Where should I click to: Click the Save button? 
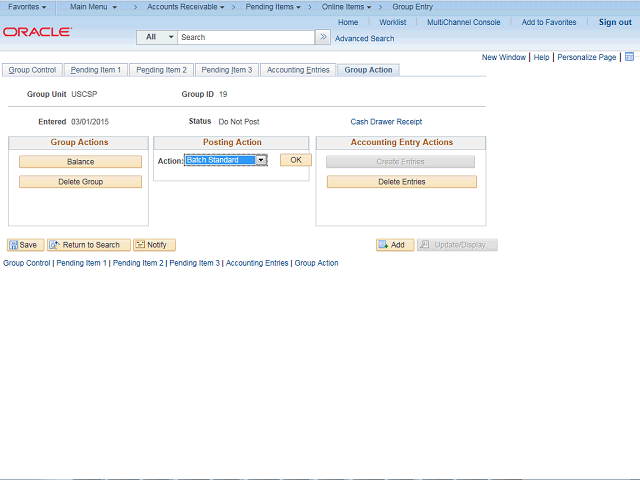[25, 245]
